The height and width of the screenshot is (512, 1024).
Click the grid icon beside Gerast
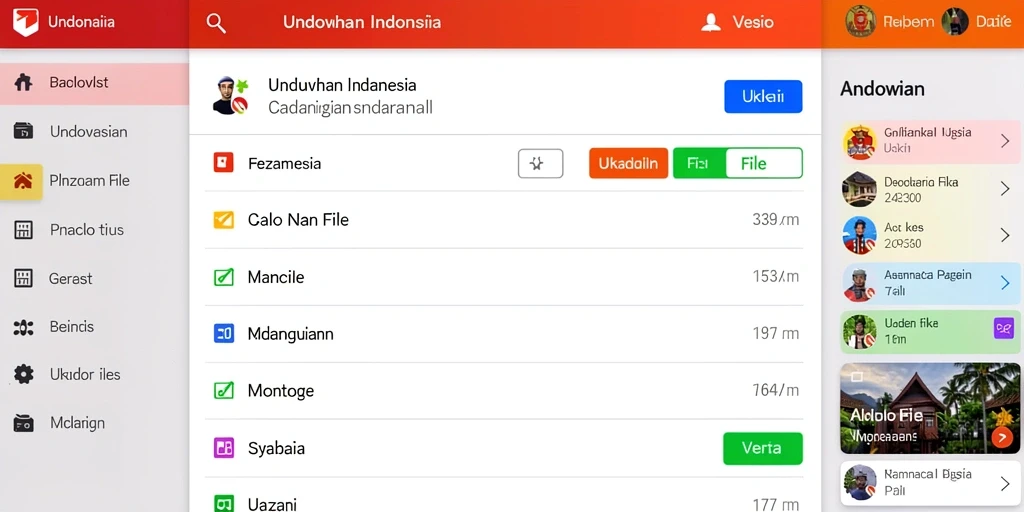point(24,279)
